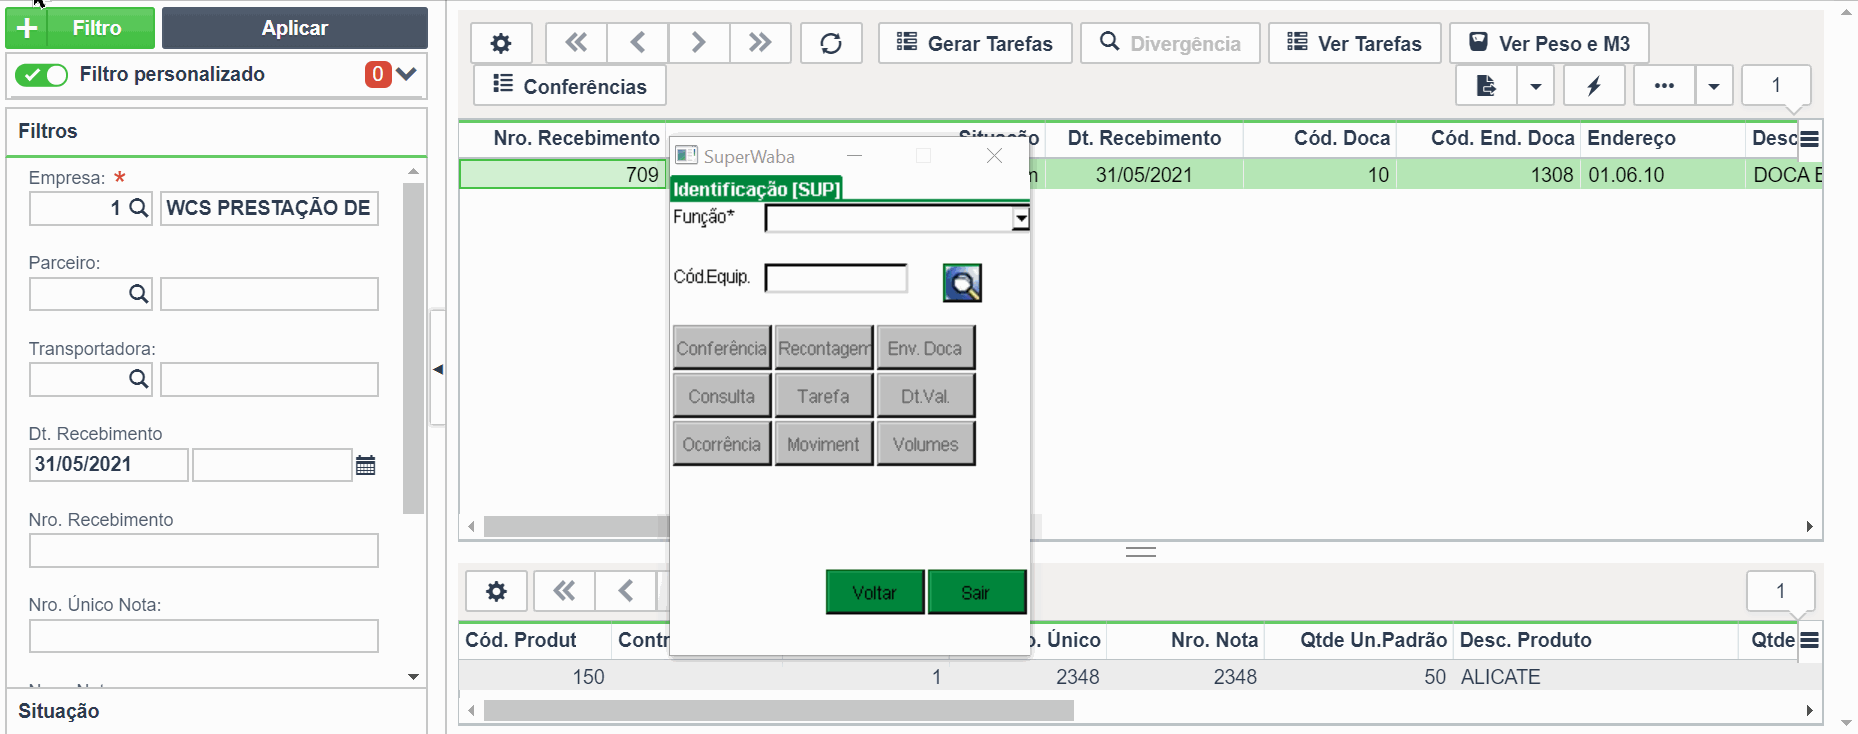1858x734 pixels.
Task: Open the Transportadora search magnifier
Action: (139, 379)
